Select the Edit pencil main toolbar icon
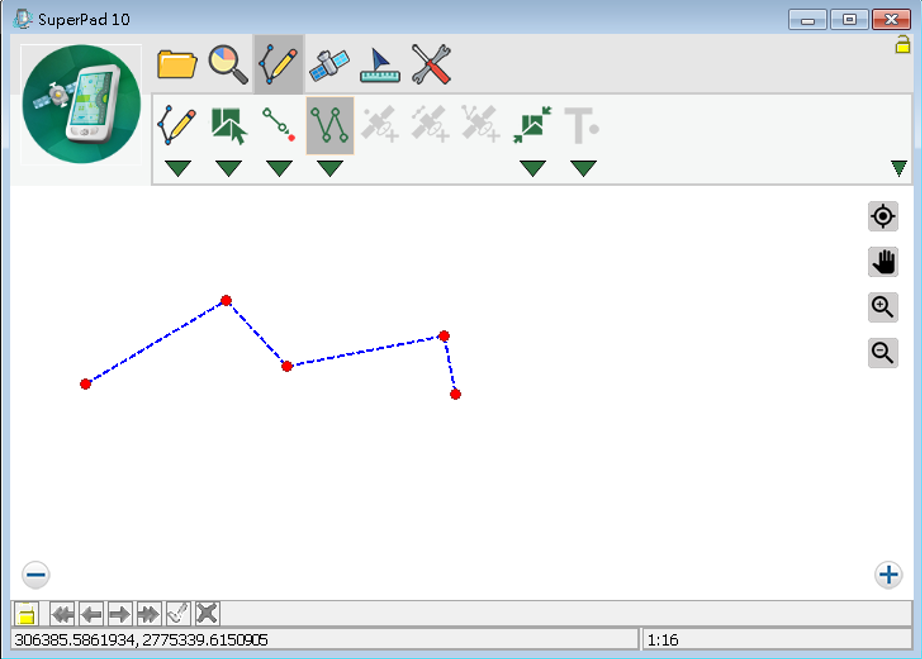The height and width of the screenshot is (659, 922). [x=279, y=64]
